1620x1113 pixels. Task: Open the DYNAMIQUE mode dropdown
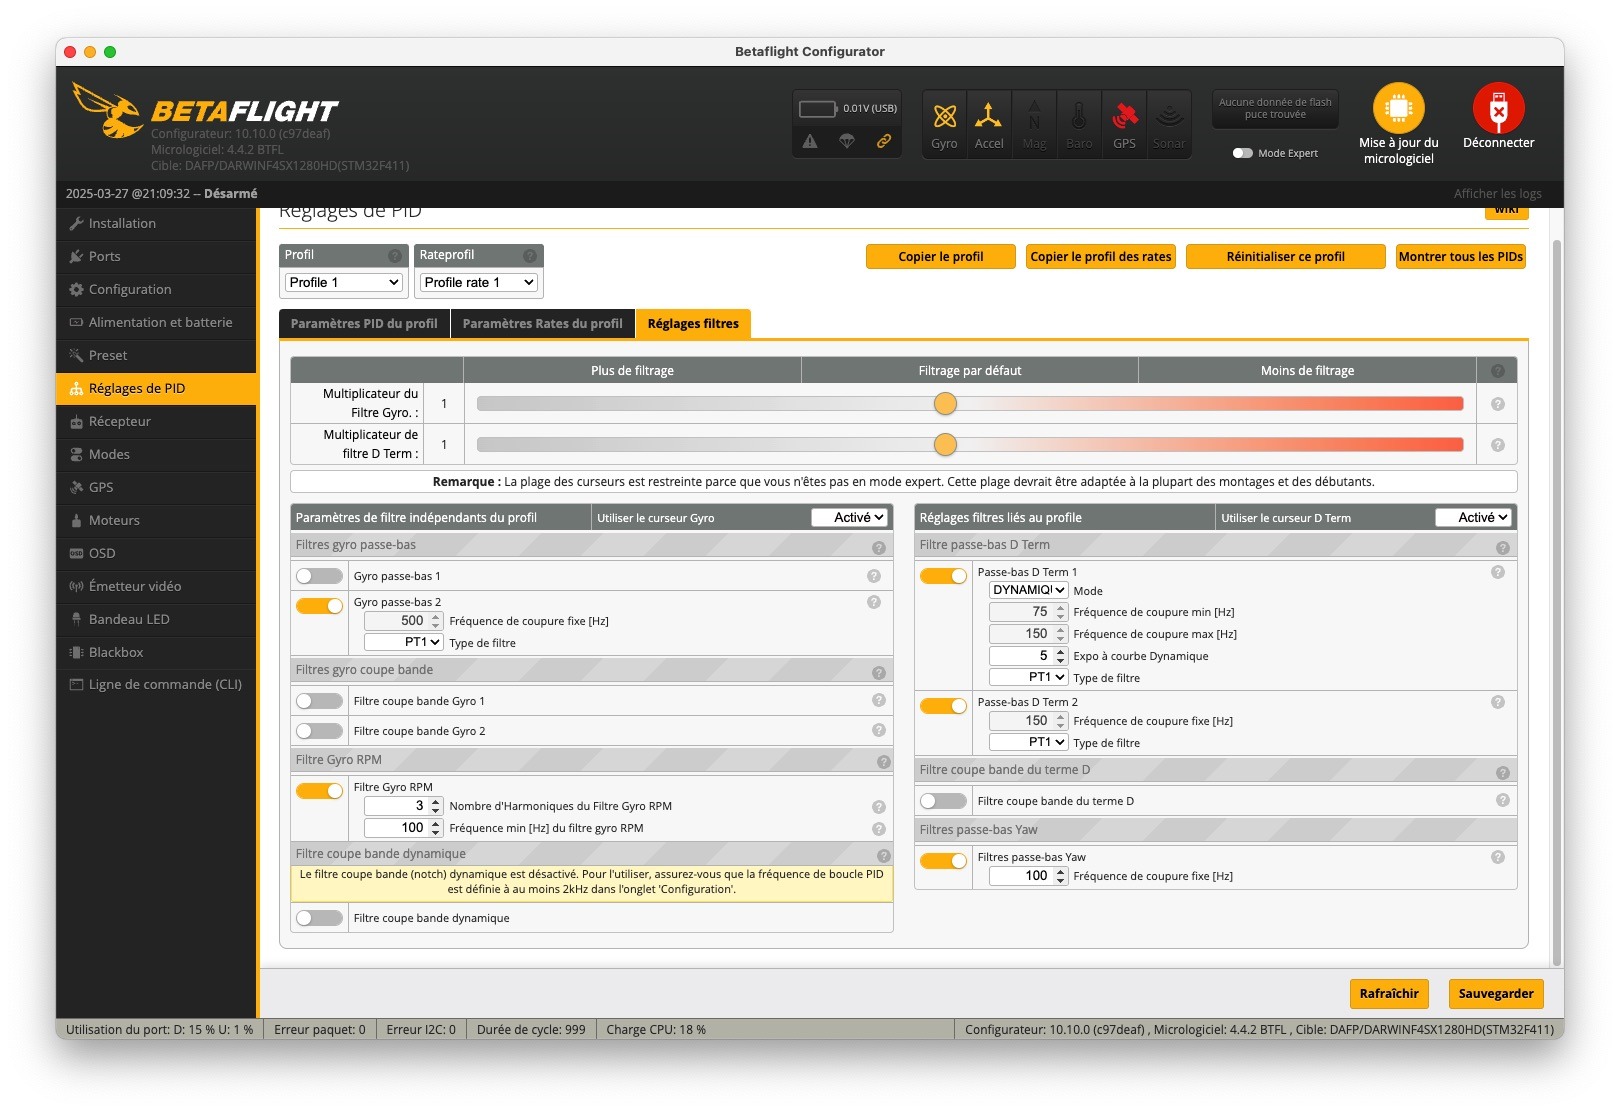coord(1029,590)
